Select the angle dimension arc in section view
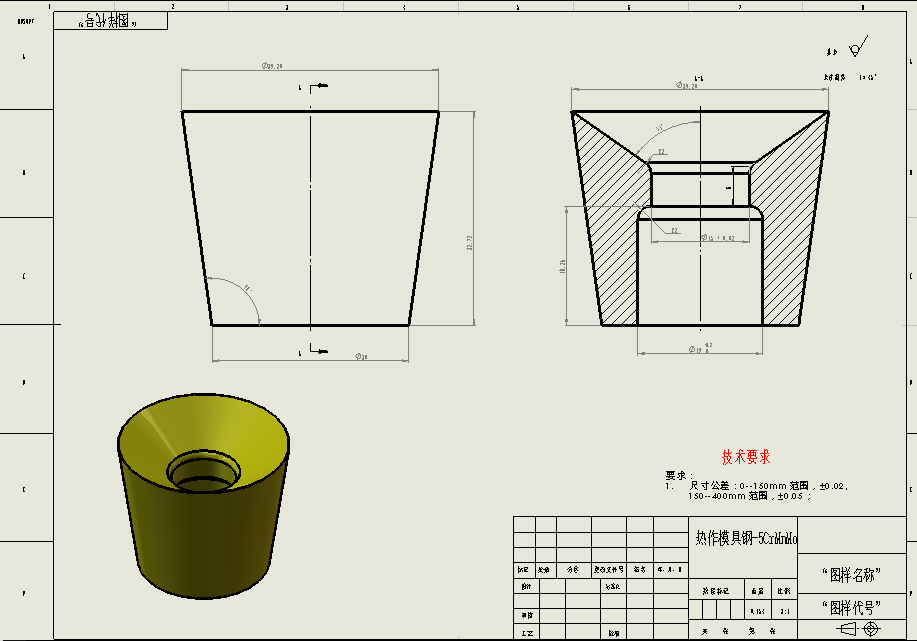917x641 pixels. 661,127
